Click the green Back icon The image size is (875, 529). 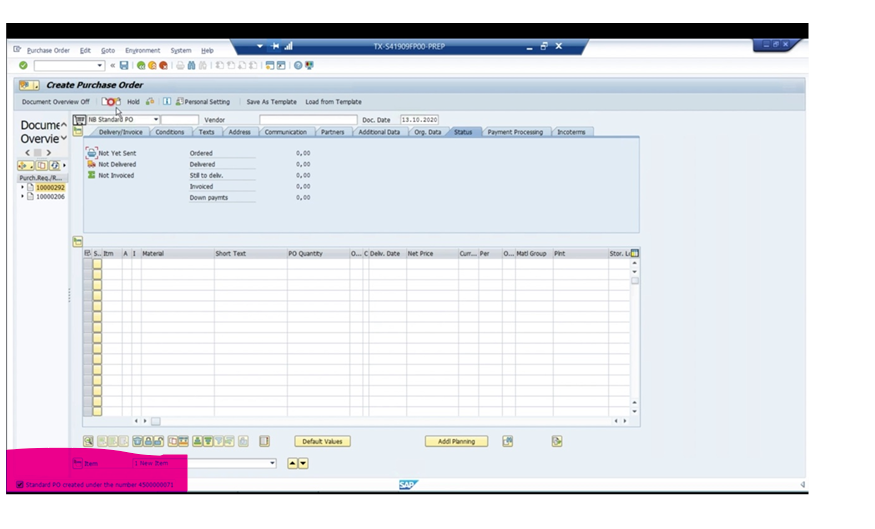(141, 65)
